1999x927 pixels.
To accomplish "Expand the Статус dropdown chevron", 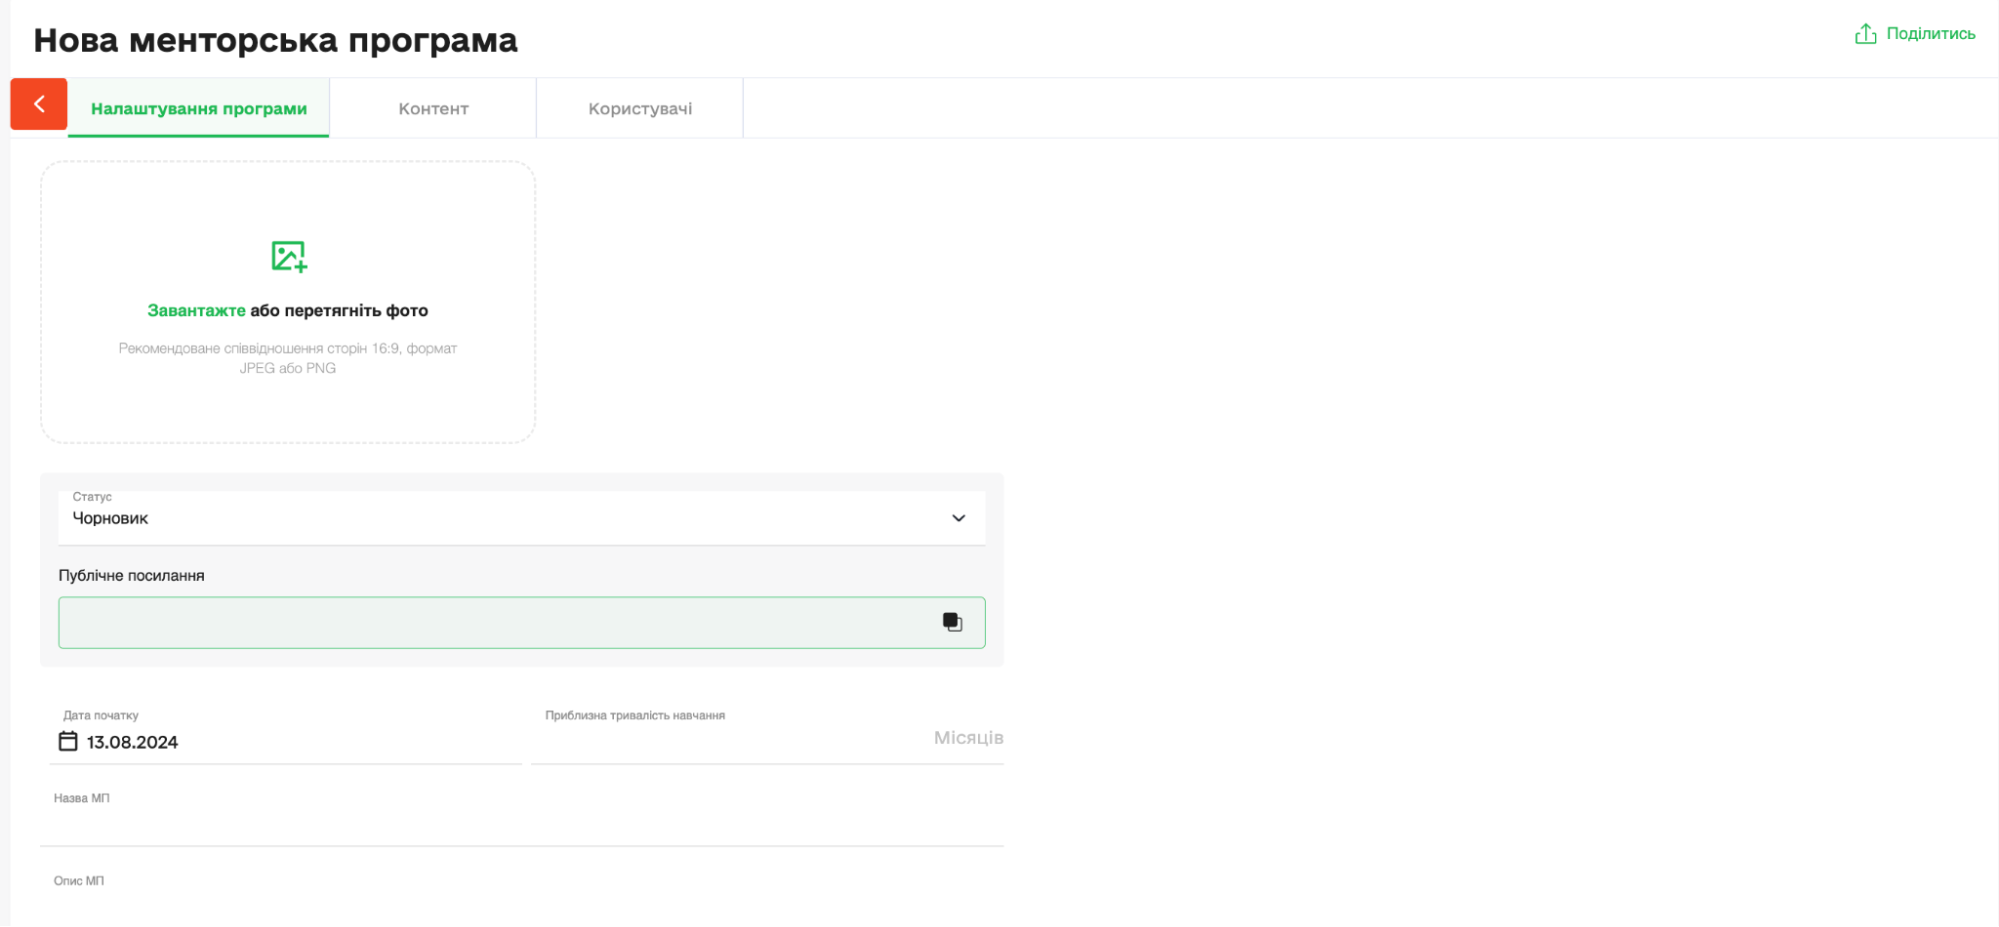I will [958, 518].
